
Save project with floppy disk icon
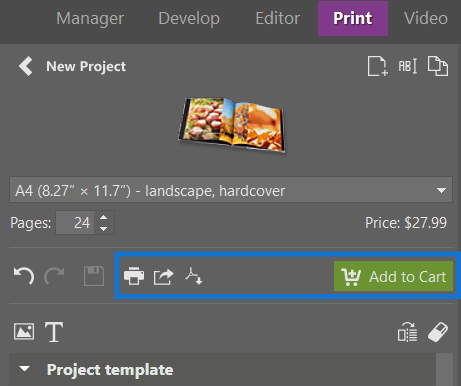(x=94, y=276)
